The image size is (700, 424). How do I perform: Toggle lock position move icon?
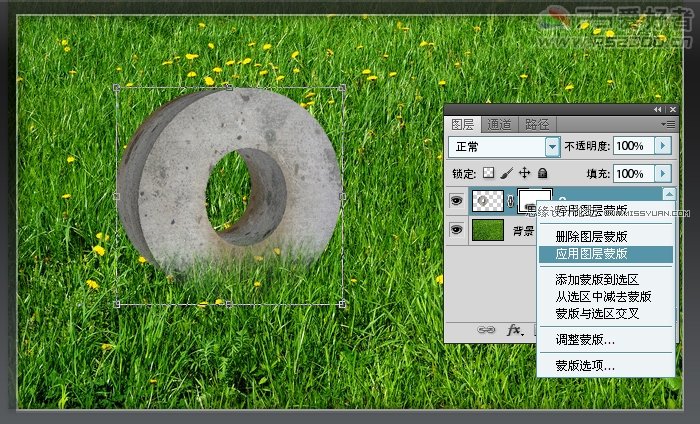point(525,173)
